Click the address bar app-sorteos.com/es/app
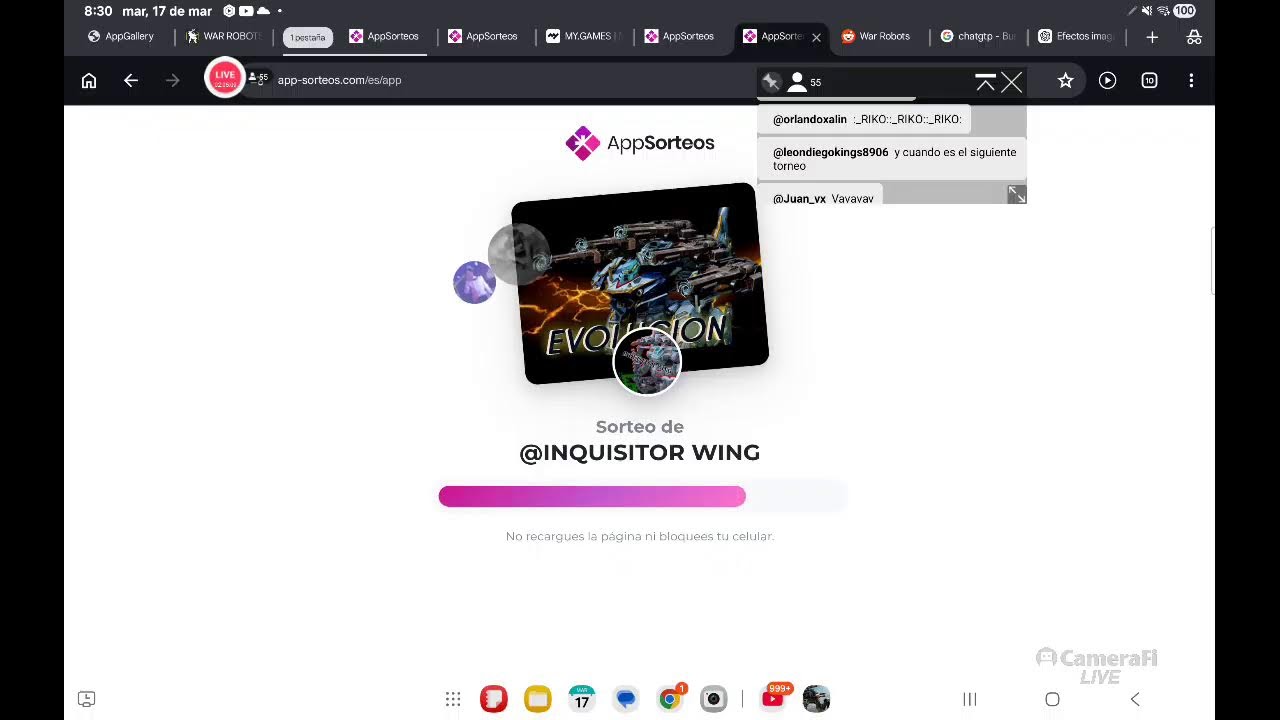Image resolution: width=1280 pixels, height=720 pixels. [x=339, y=81]
